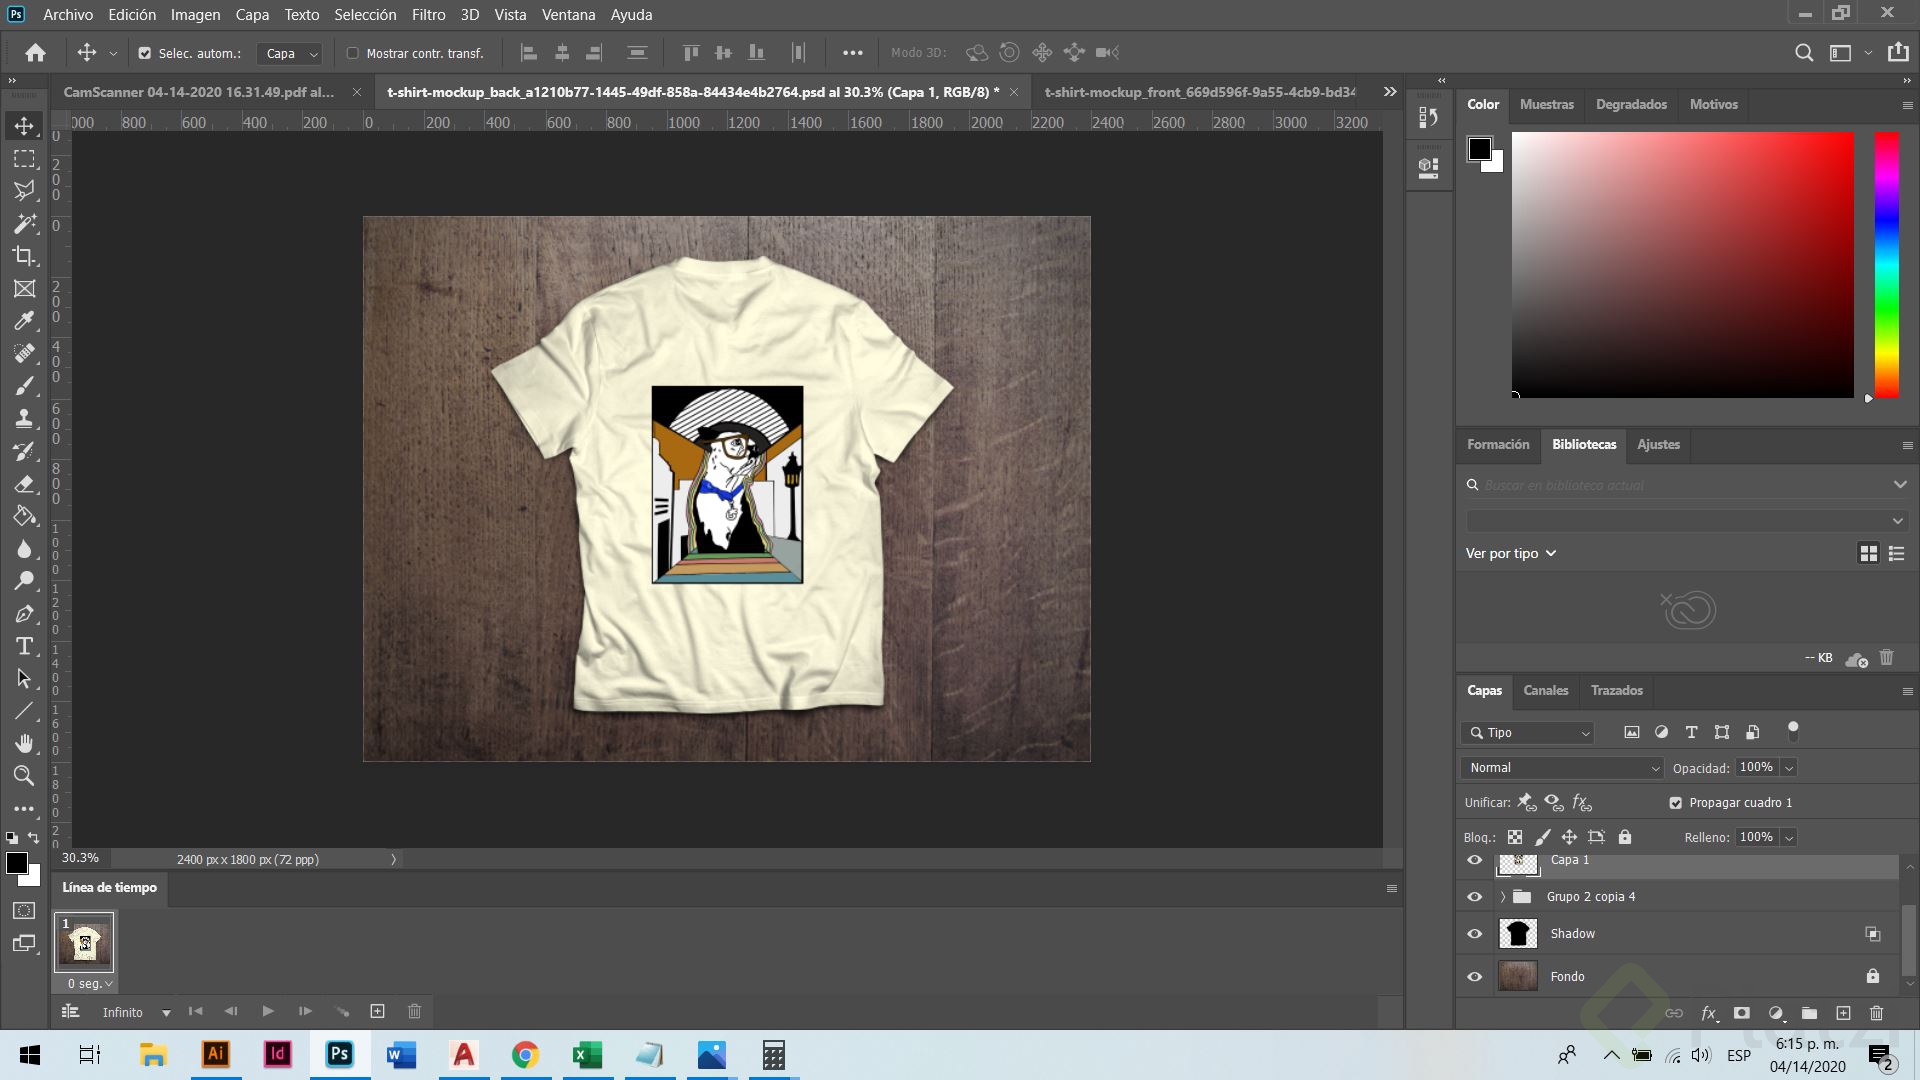Duplicate the selected timeline frame
The width and height of the screenshot is (1920, 1080).
click(x=377, y=1012)
